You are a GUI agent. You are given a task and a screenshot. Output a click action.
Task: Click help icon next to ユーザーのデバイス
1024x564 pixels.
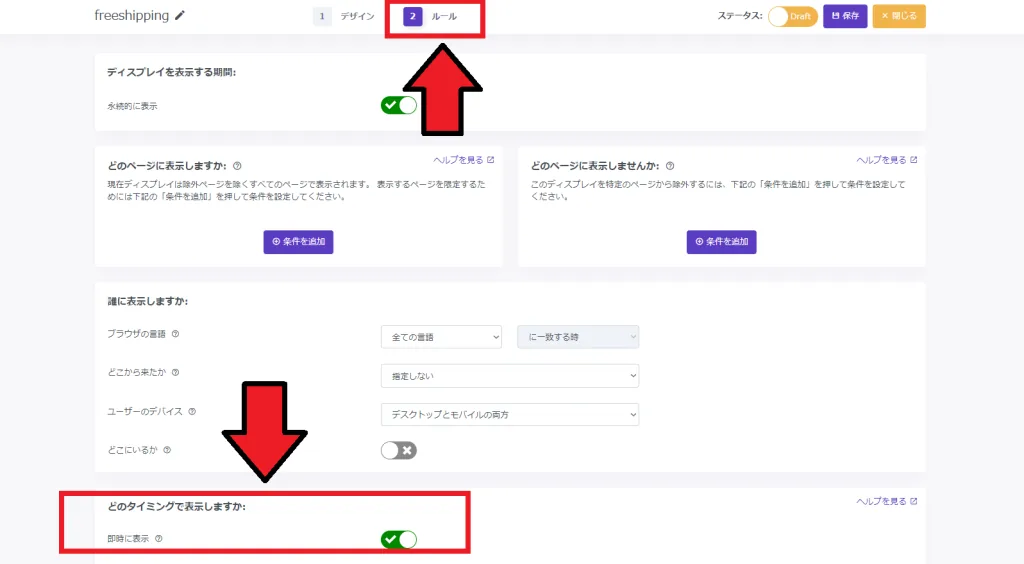coord(192,411)
